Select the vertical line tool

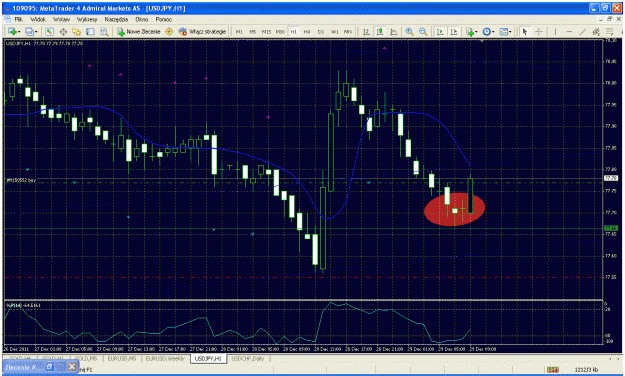click(x=555, y=31)
